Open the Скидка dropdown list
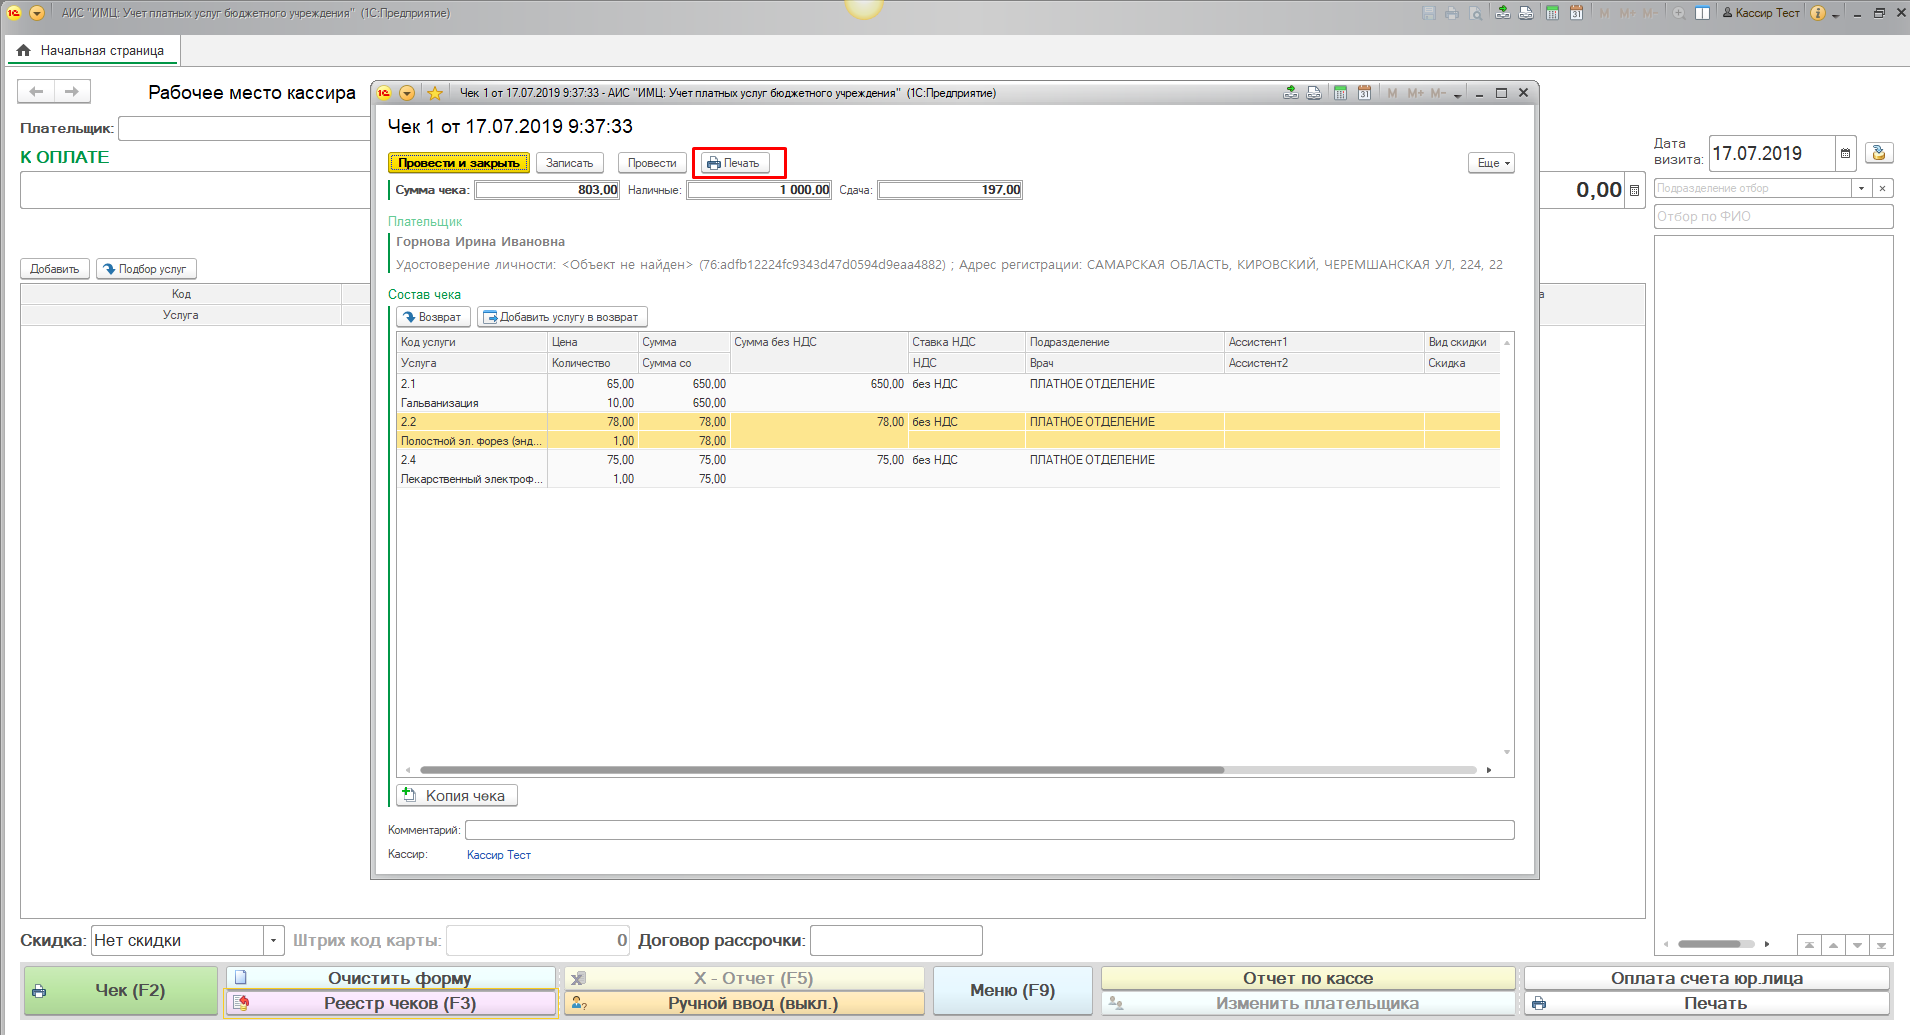Screen dimensions: 1910x1035 pyautogui.click(x=273, y=941)
